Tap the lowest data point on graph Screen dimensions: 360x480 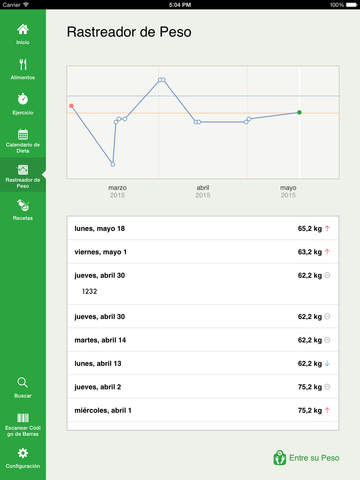(x=113, y=164)
